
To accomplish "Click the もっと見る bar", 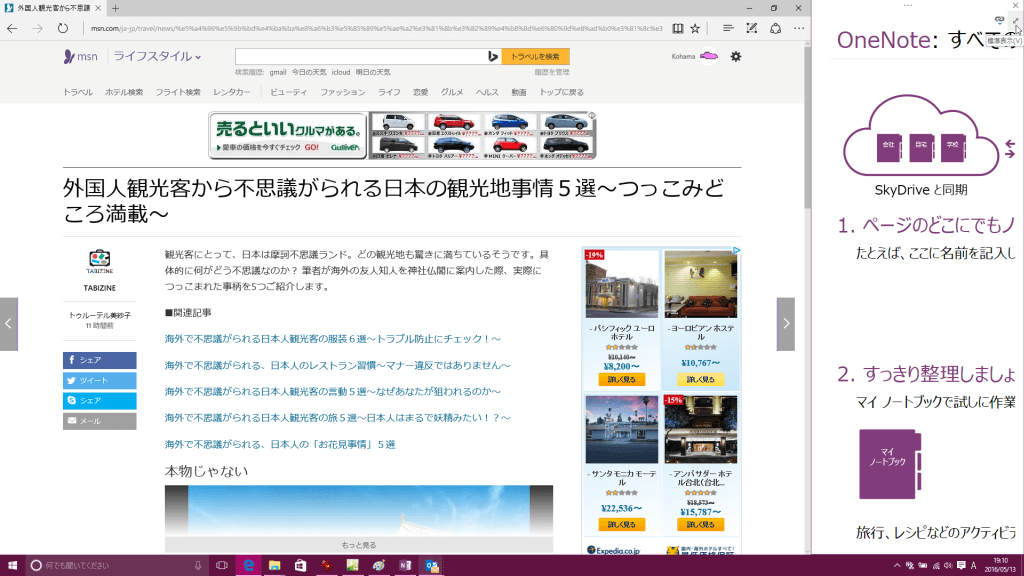I will tap(359, 545).
